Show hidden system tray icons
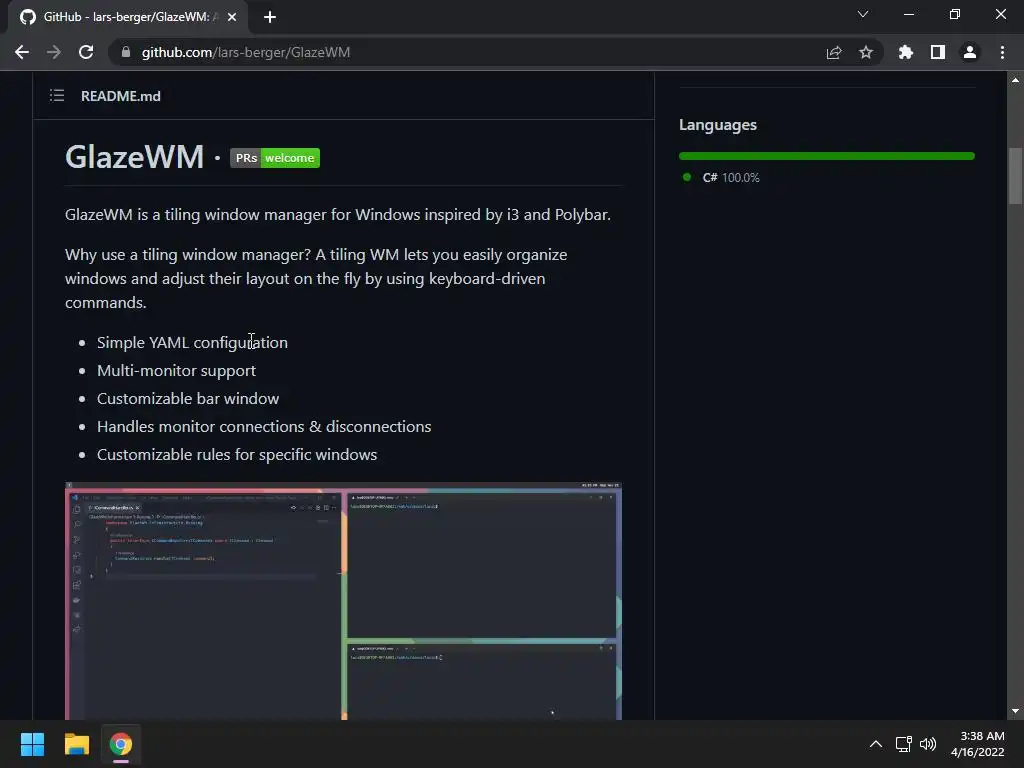This screenshot has height=768, width=1024. (x=876, y=744)
